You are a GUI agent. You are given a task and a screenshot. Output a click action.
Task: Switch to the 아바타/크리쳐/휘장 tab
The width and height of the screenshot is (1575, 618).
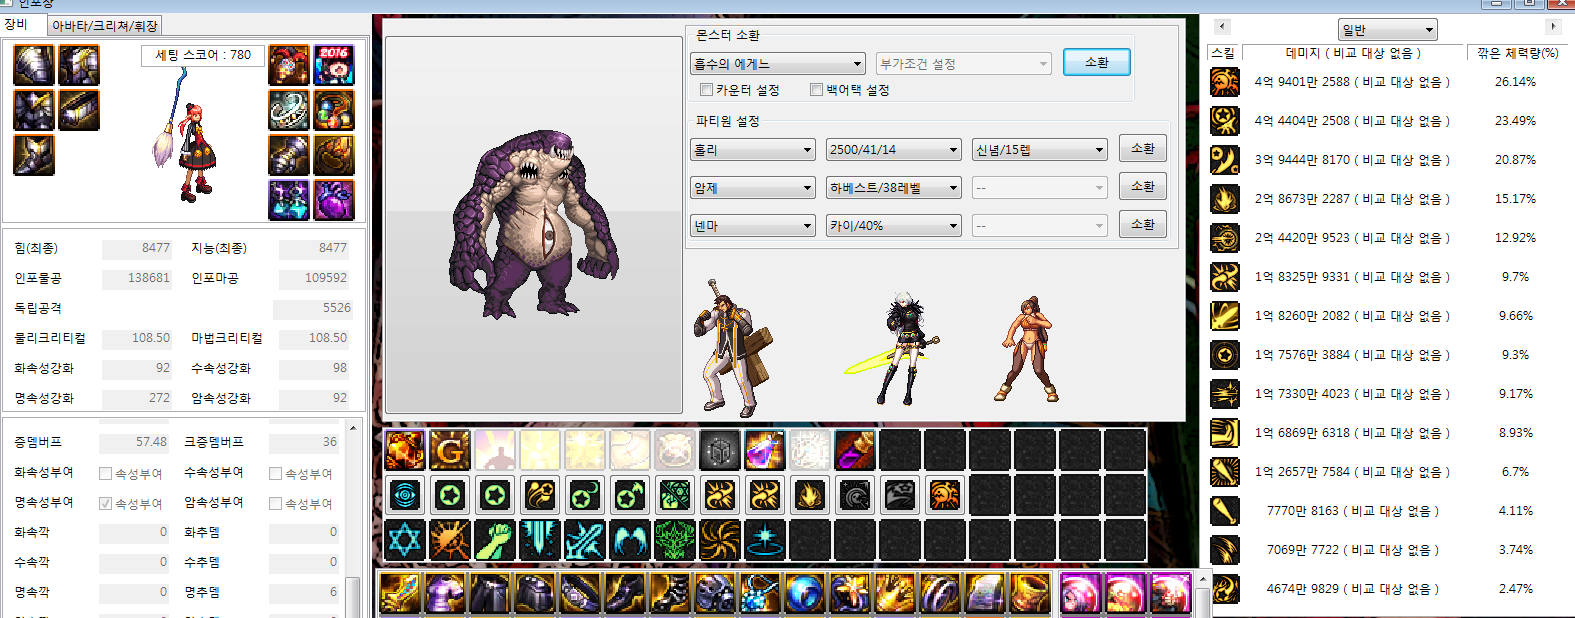pos(104,25)
